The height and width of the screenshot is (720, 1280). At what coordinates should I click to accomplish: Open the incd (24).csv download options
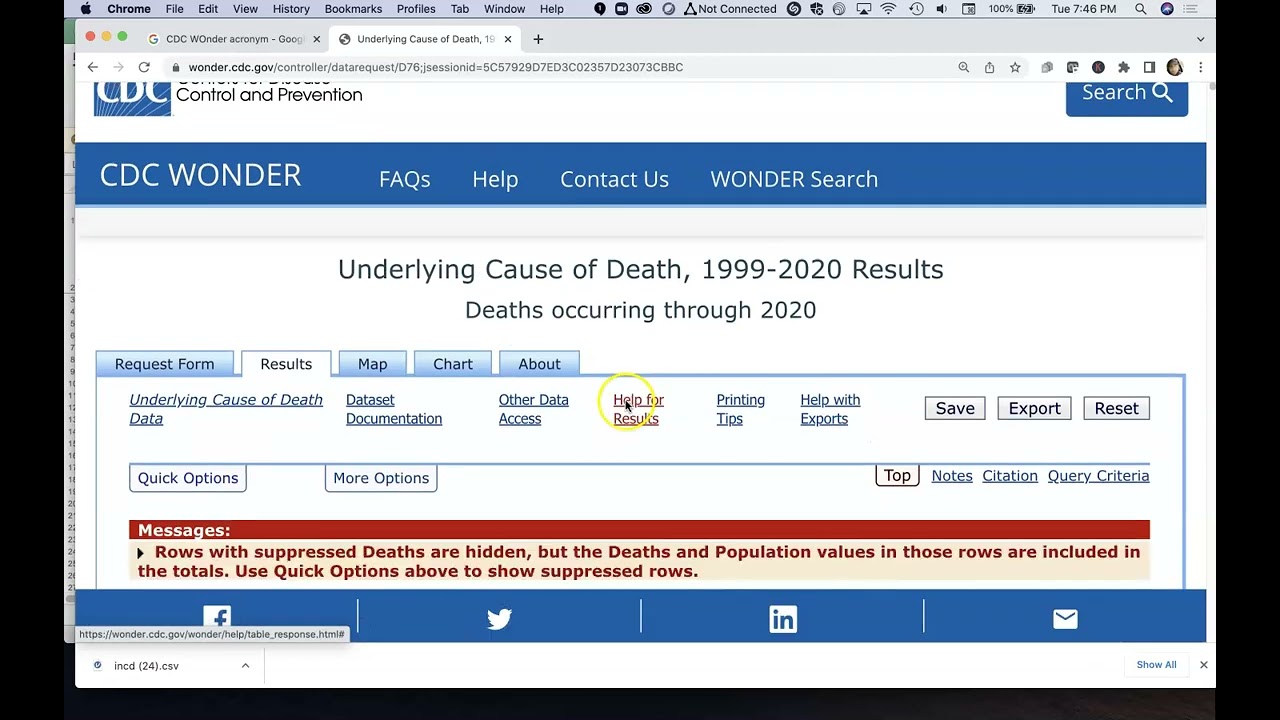point(245,665)
